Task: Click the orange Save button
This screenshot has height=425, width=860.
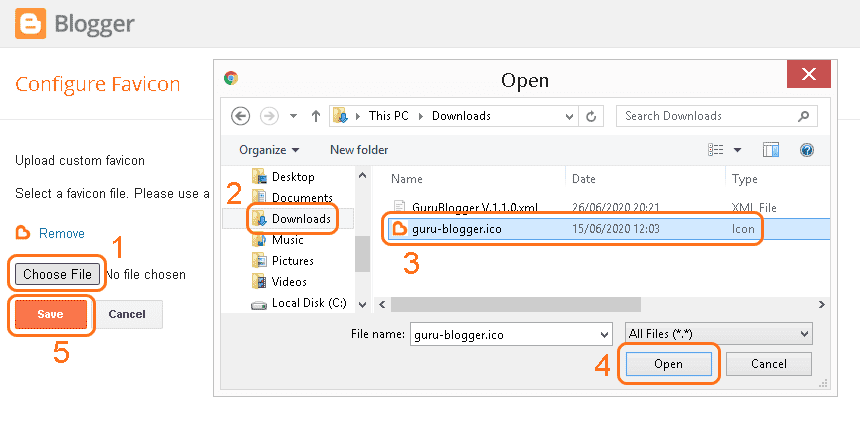Action: (x=50, y=314)
